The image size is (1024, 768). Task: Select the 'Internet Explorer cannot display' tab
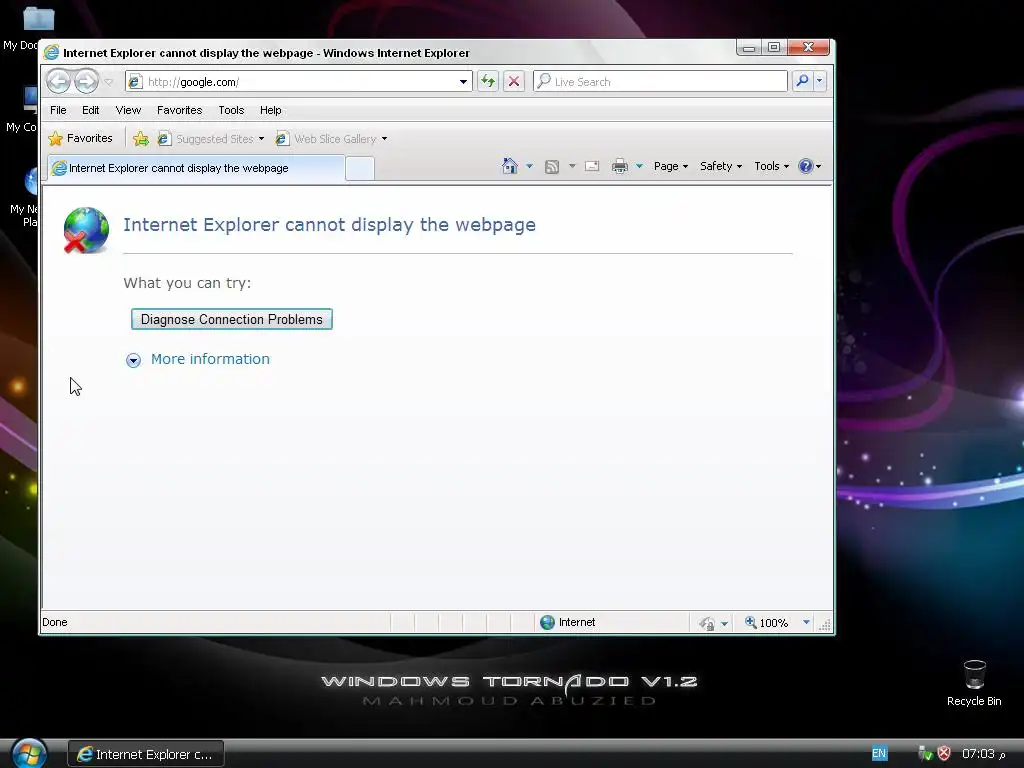[x=196, y=168]
